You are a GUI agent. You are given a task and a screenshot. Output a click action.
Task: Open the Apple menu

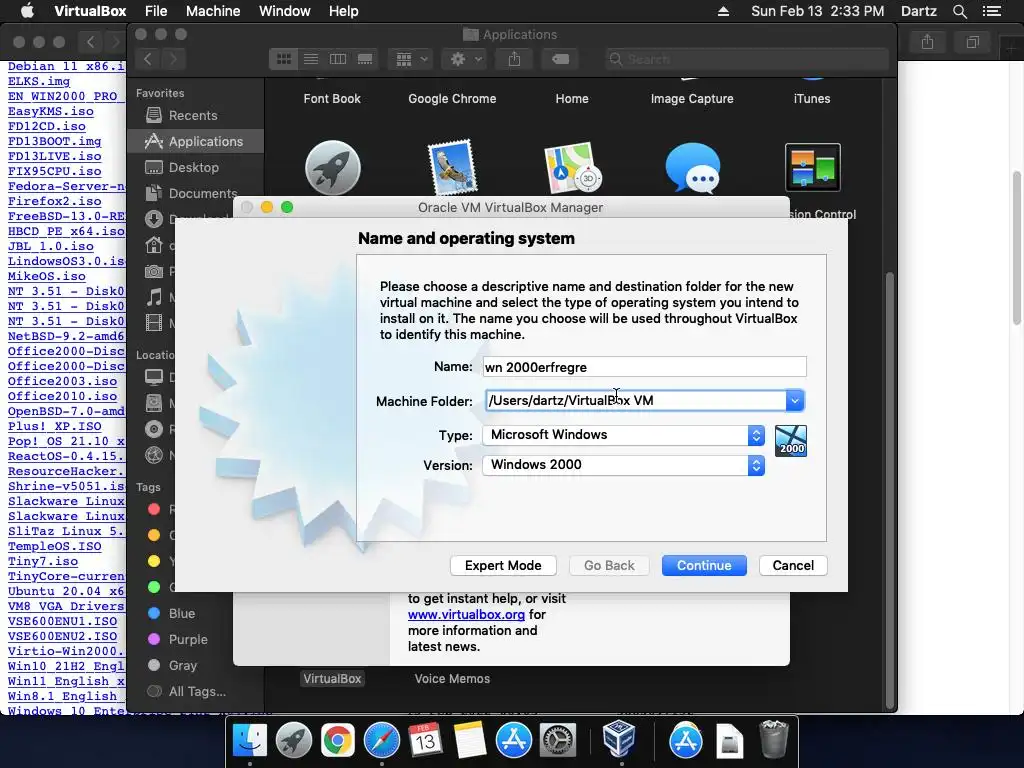pos(27,11)
